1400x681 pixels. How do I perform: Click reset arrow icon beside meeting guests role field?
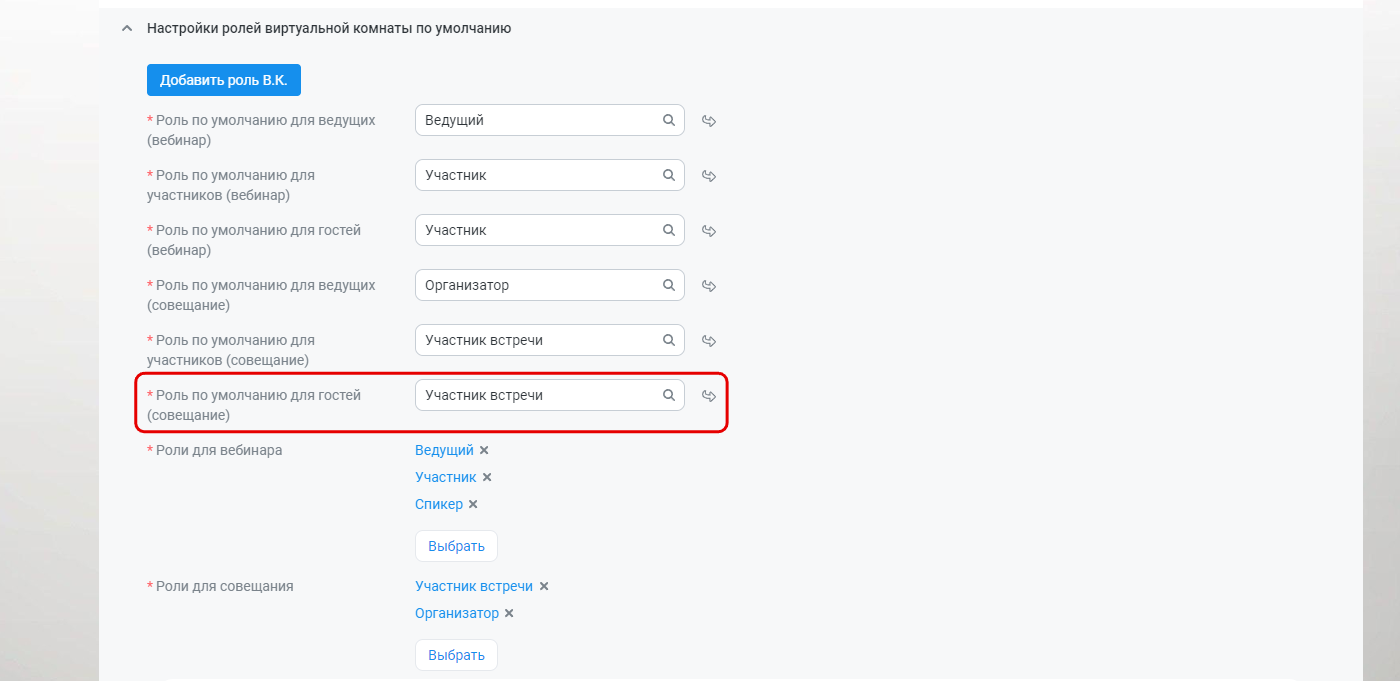point(709,396)
